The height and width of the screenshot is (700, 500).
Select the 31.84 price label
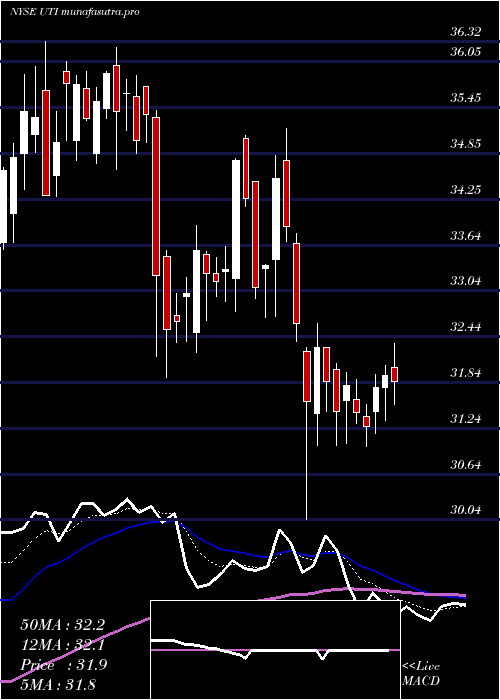(466, 373)
